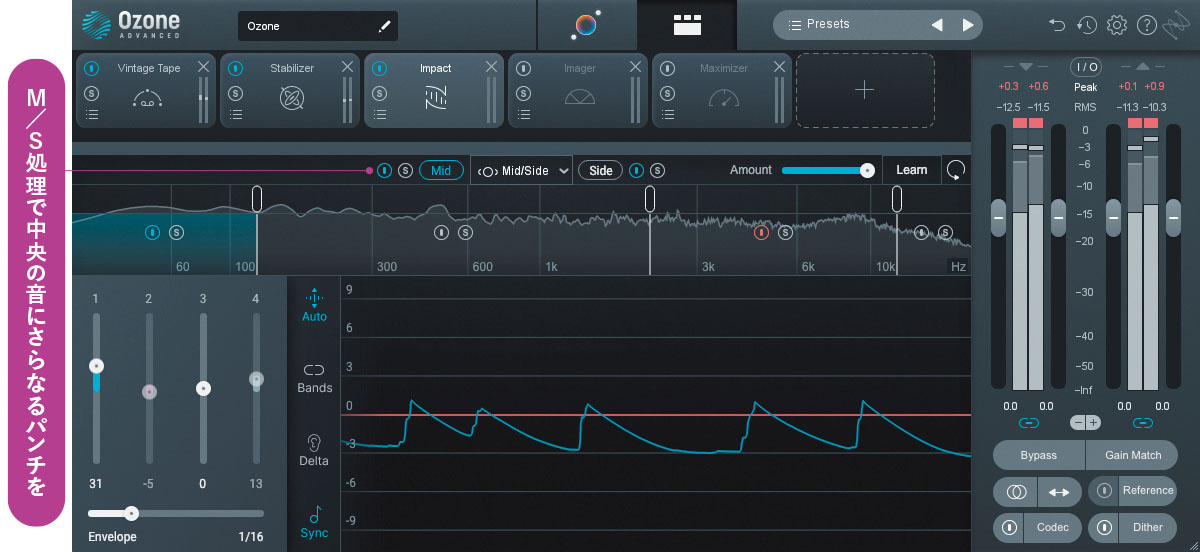Remove the Impact module

point(492,67)
